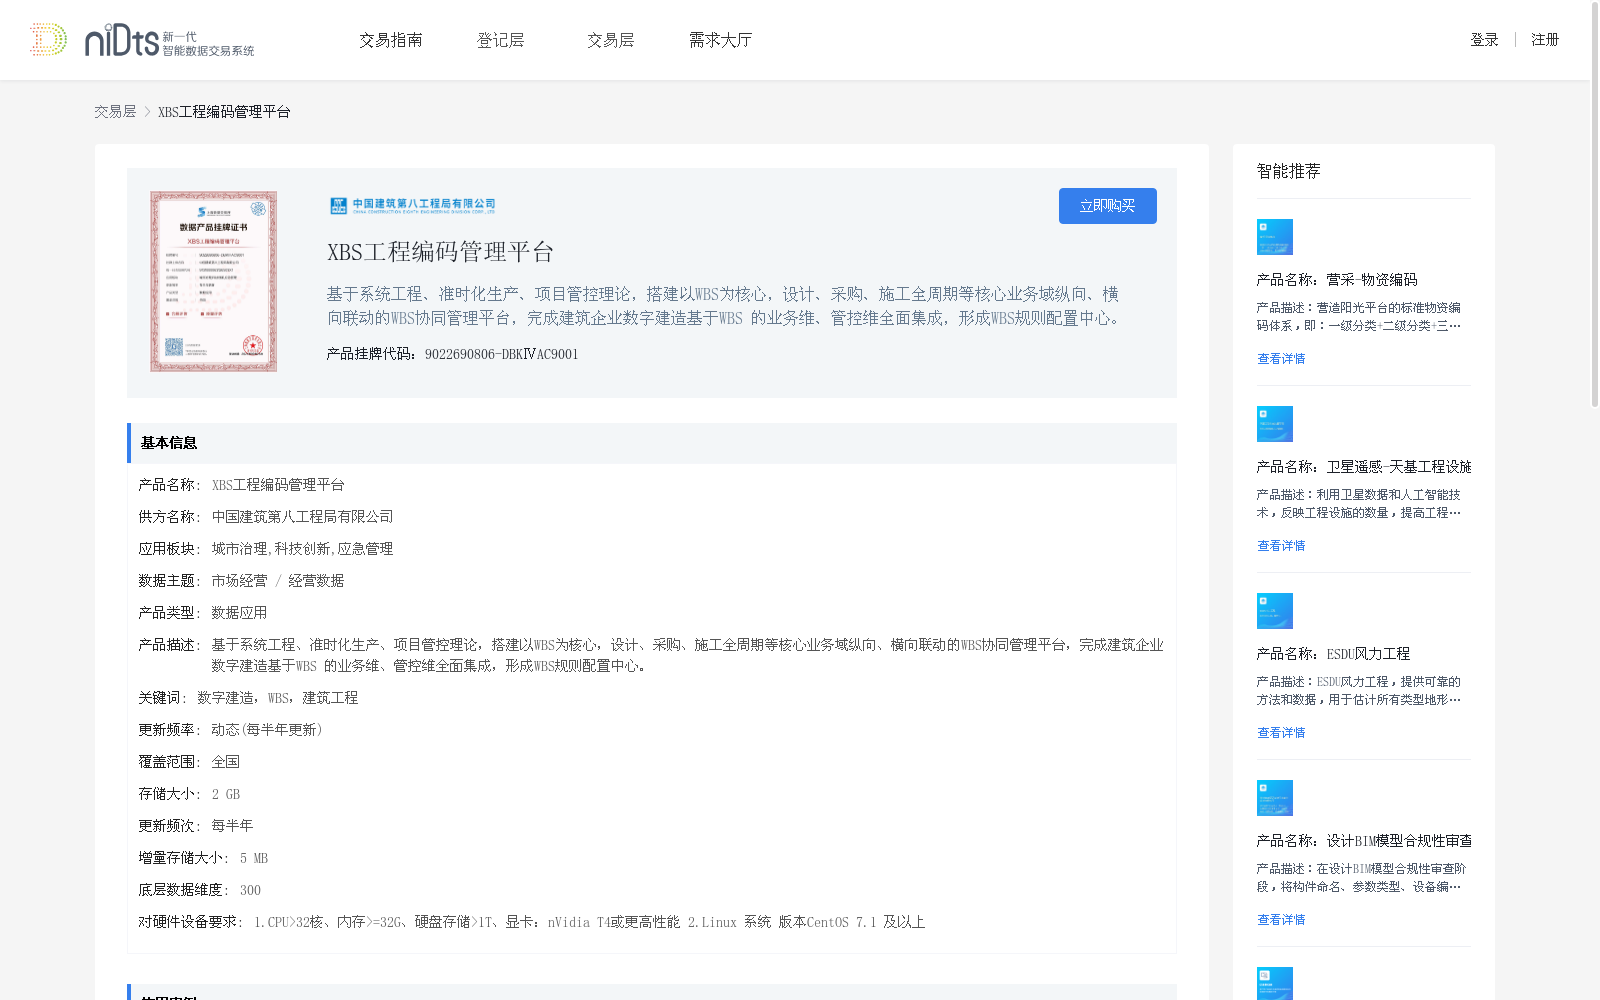Open the 交易指南 menu
This screenshot has height=1000, width=1600.
(391, 40)
